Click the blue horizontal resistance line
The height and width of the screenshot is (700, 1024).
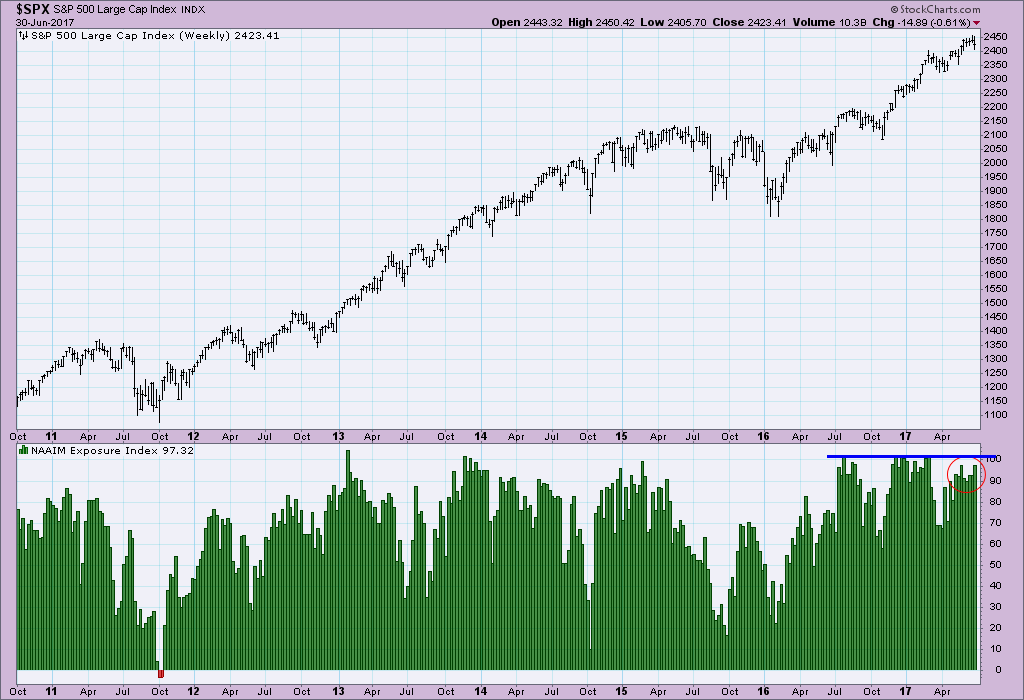tap(912, 456)
